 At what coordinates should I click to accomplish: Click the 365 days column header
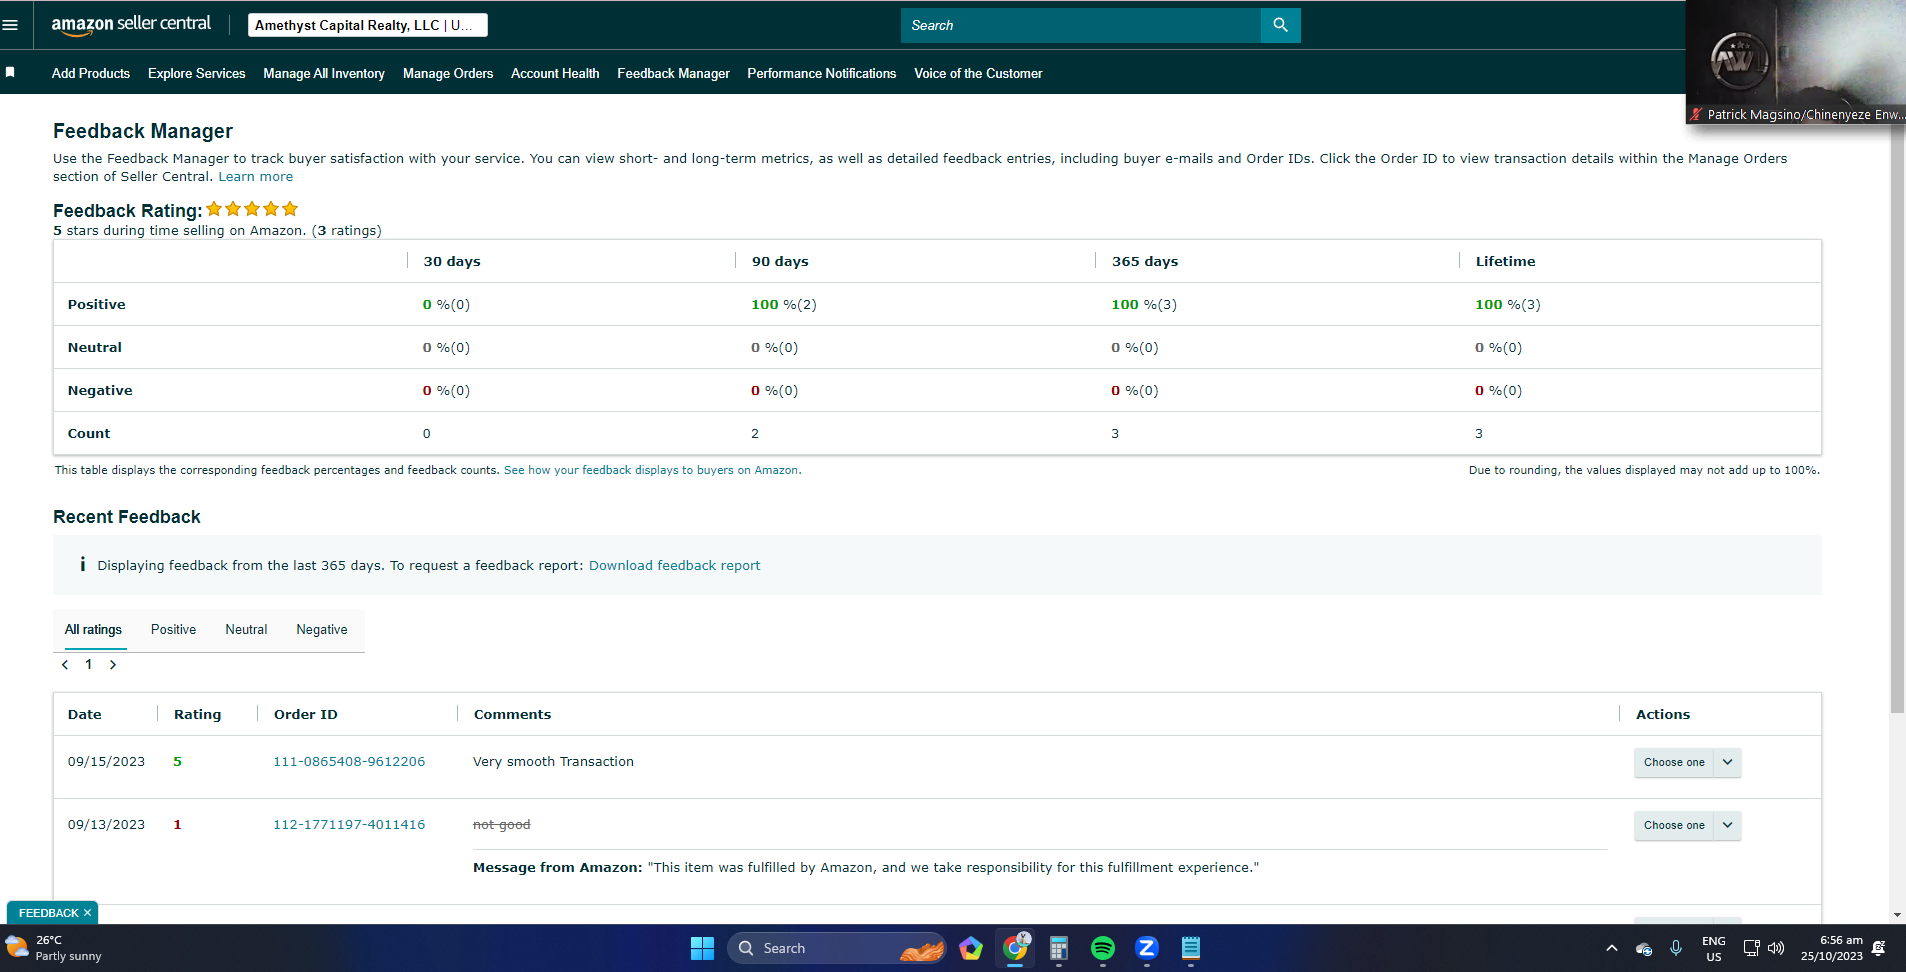point(1145,261)
